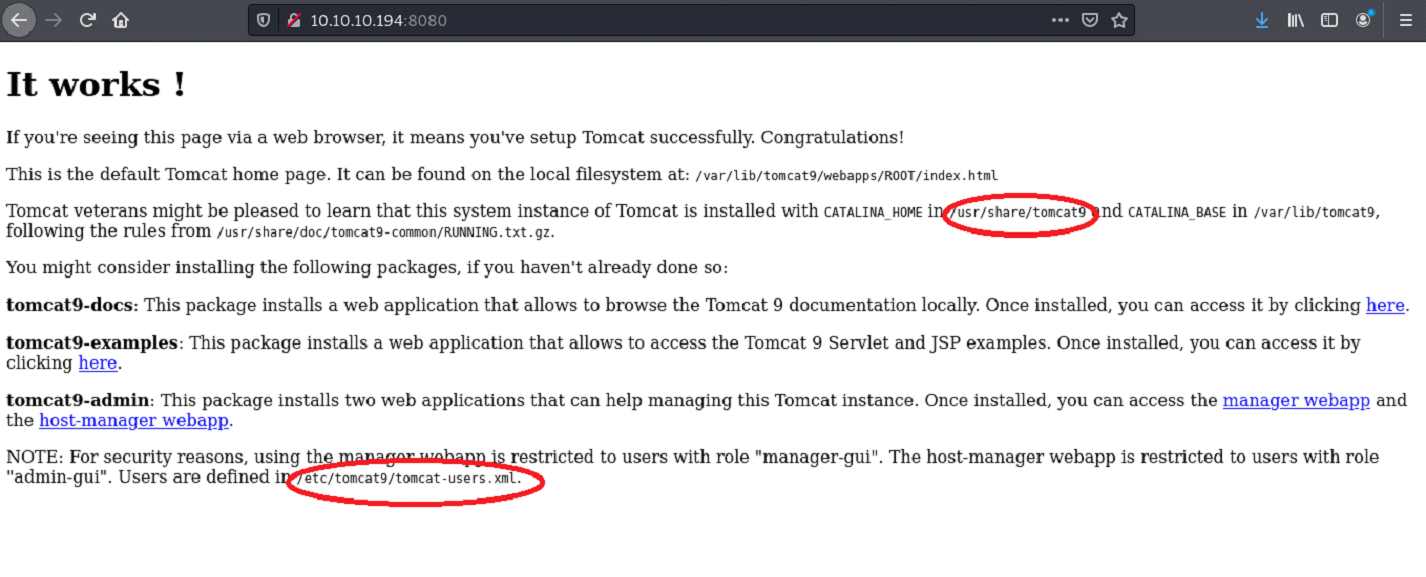The height and width of the screenshot is (577, 1426).
Task: View insecure connection lock icon details
Action: (294, 20)
